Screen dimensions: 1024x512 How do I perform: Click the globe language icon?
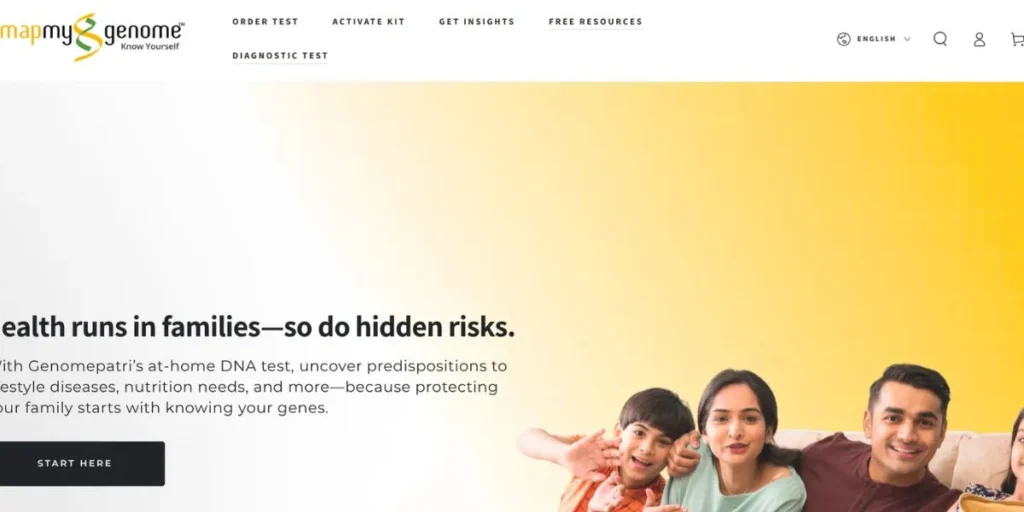(844, 39)
